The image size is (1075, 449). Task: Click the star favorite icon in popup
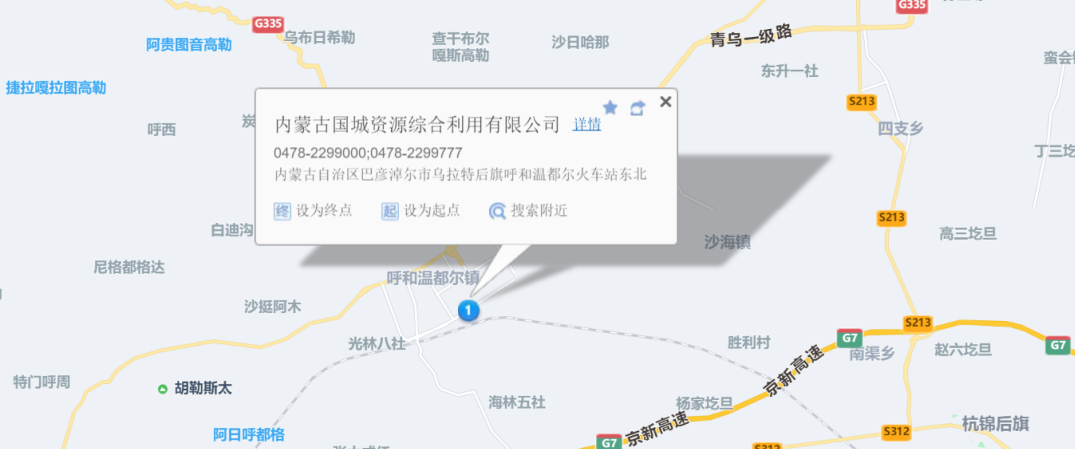click(610, 108)
